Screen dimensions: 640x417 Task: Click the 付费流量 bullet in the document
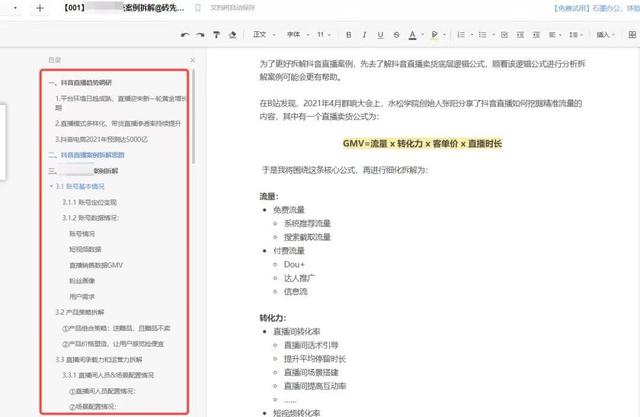pos(289,251)
